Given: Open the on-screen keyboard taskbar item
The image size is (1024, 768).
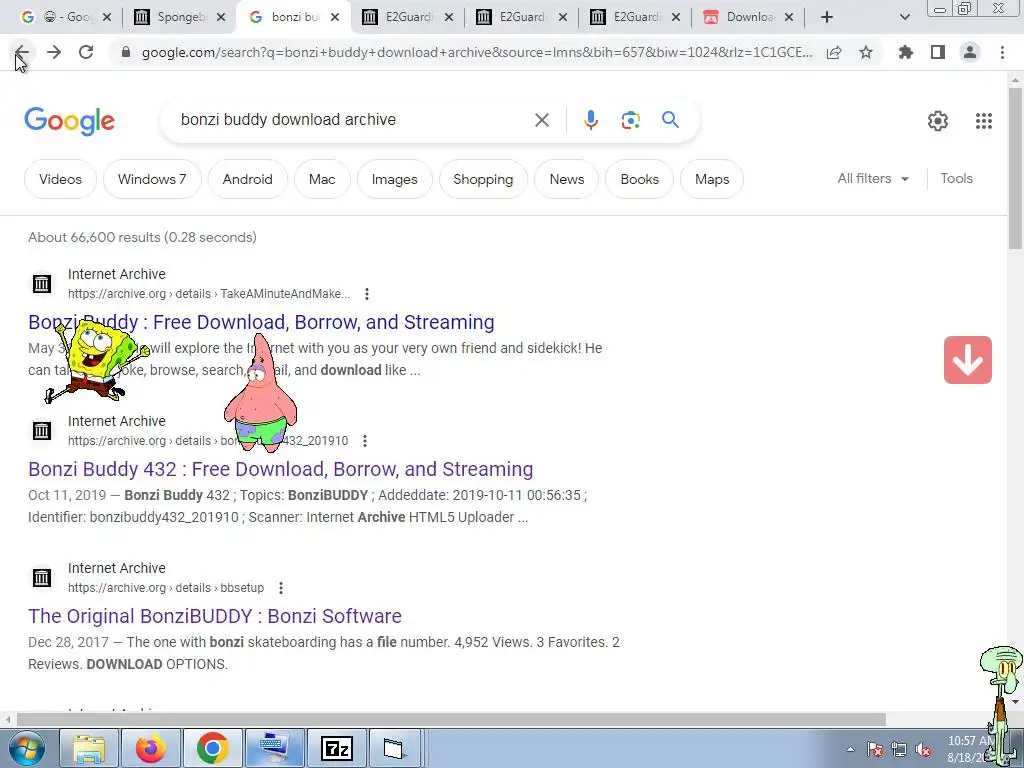Looking at the screenshot, I should [274, 748].
